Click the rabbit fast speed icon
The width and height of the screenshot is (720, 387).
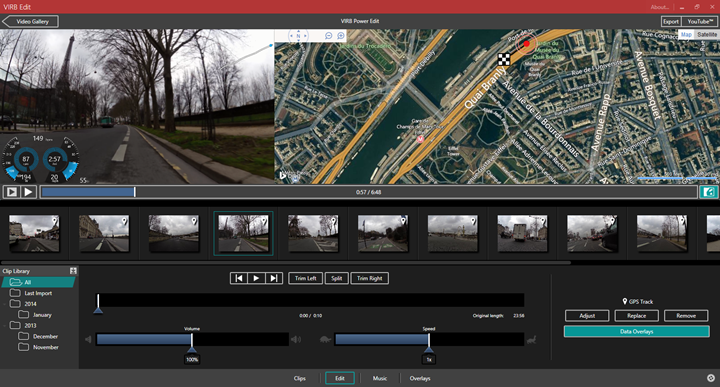pos(532,340)
